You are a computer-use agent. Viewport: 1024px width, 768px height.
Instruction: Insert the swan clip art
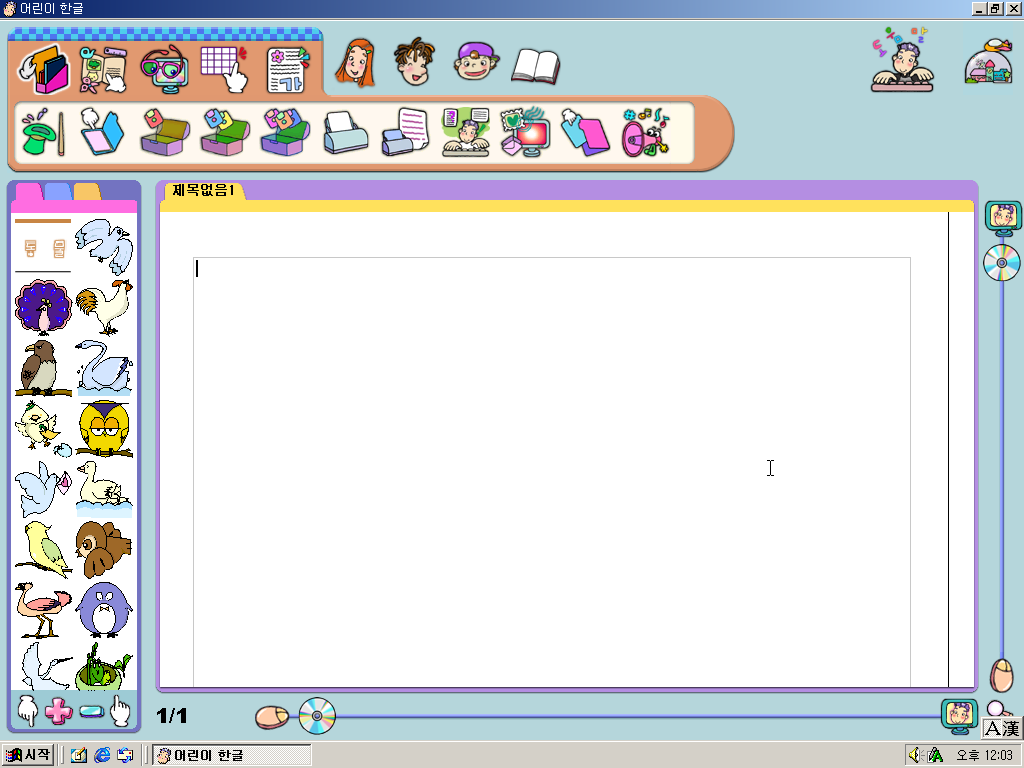(x=104, y=368)
